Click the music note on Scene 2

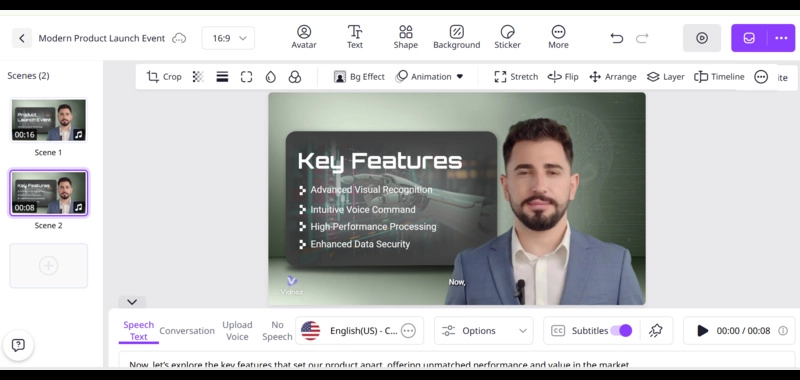(x=79, y=208)
